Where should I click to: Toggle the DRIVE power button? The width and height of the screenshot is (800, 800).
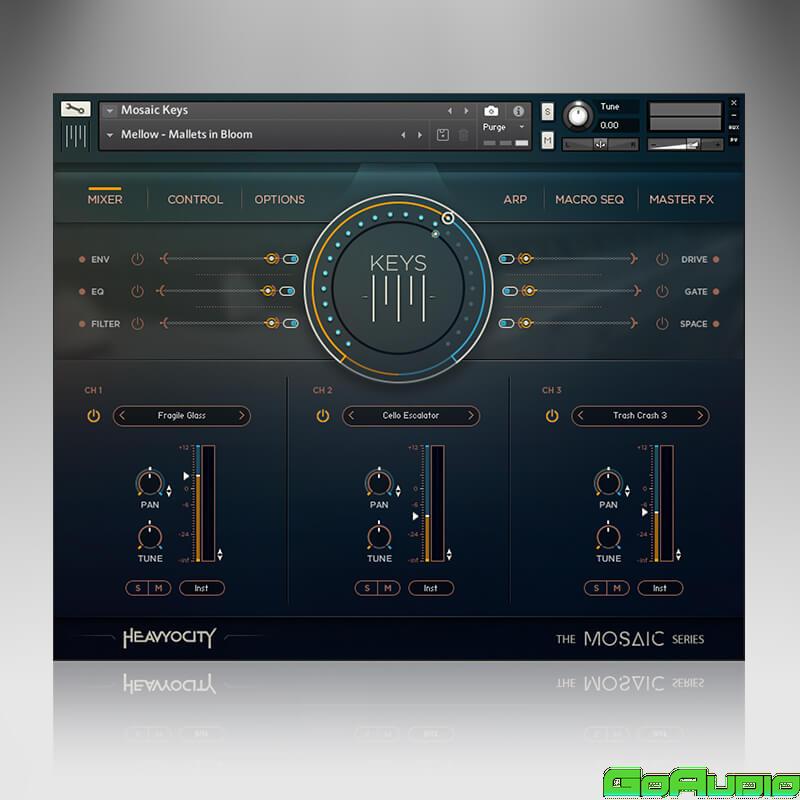tap(662, 259)
